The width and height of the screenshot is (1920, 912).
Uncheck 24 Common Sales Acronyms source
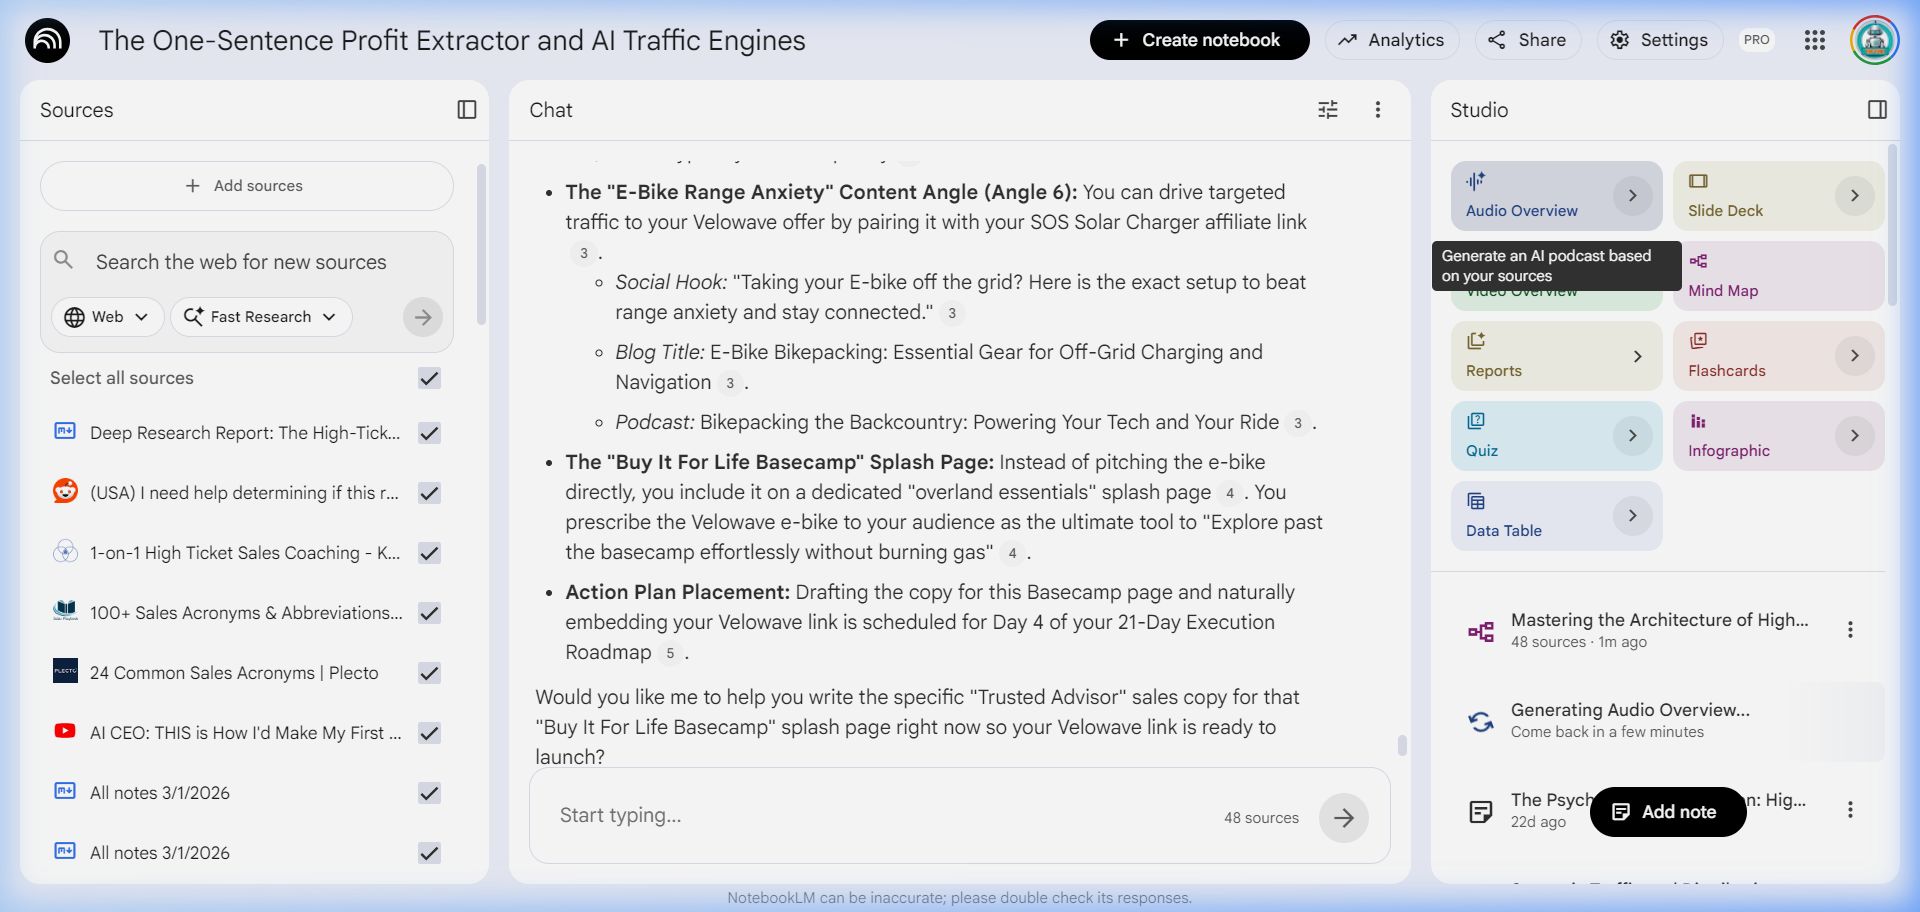[x=430, y=673]
